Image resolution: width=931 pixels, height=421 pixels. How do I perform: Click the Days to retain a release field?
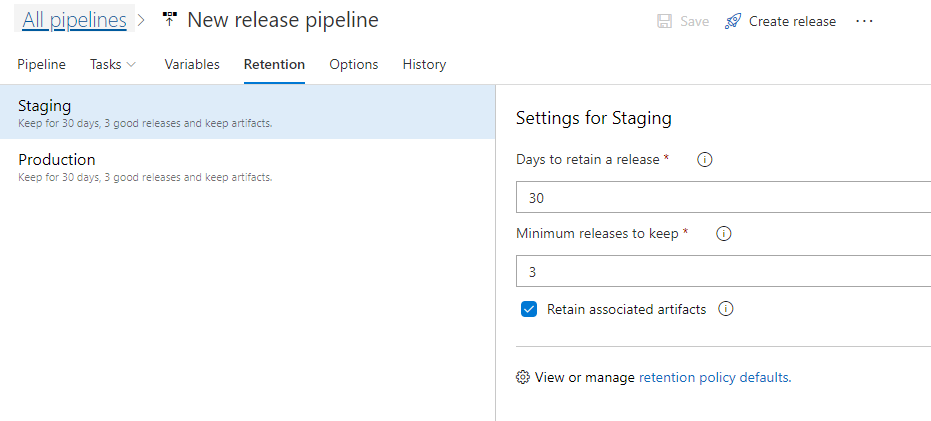click(x=723, y=198)
